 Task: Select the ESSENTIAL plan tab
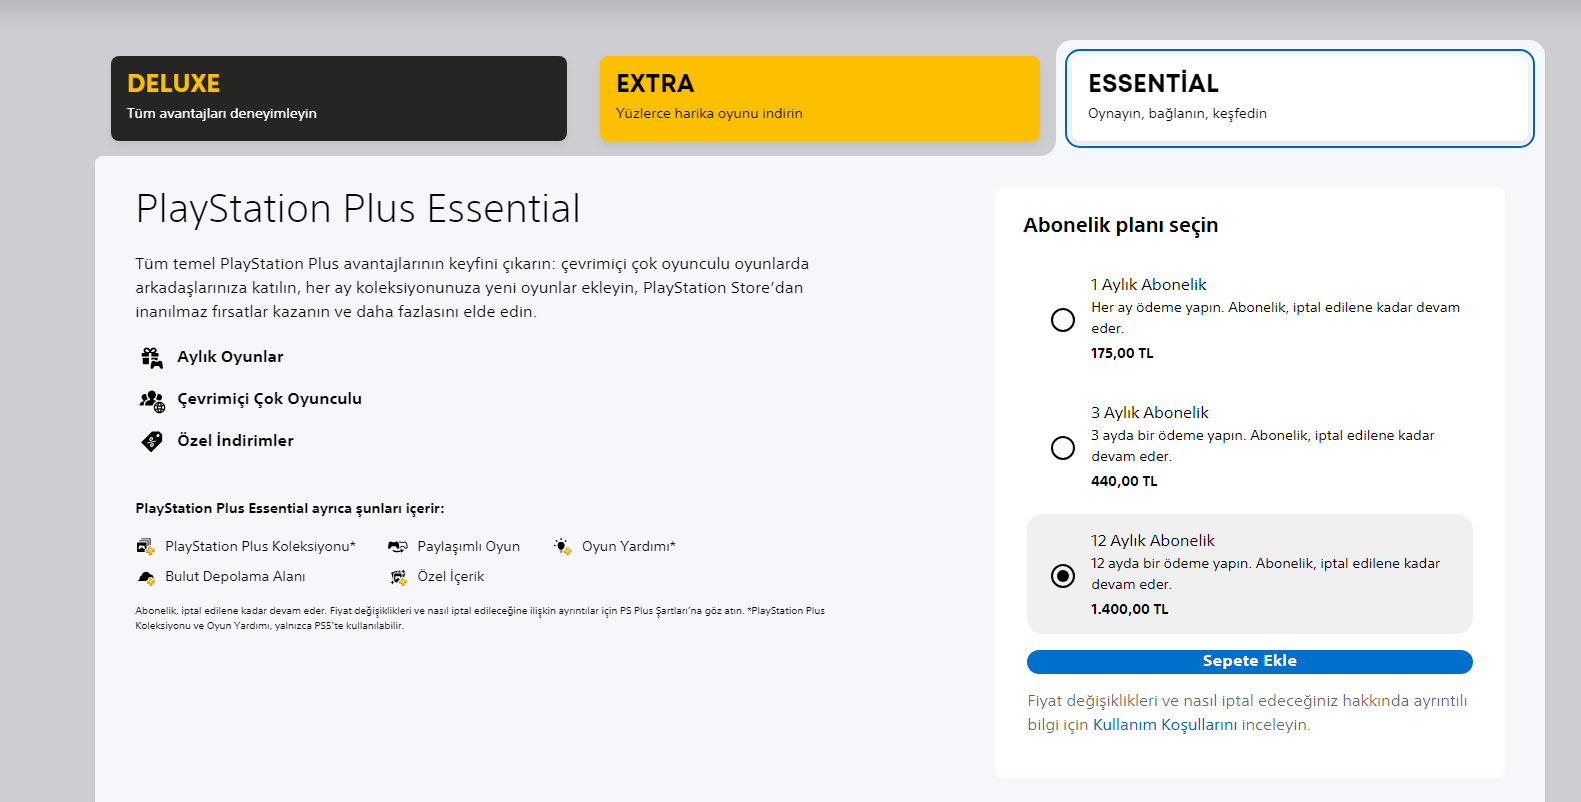coord(1299,98)
